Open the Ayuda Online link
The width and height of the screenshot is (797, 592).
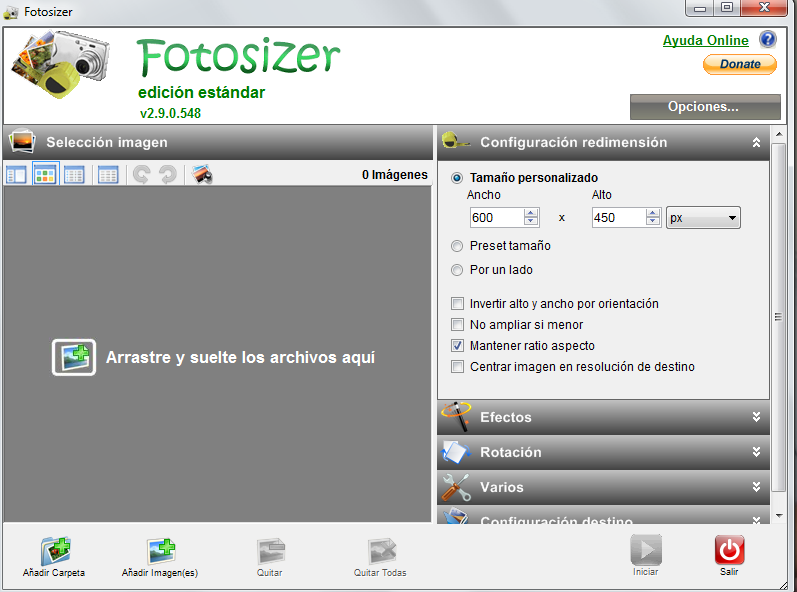pyautogui.click(x=705, y=40)
